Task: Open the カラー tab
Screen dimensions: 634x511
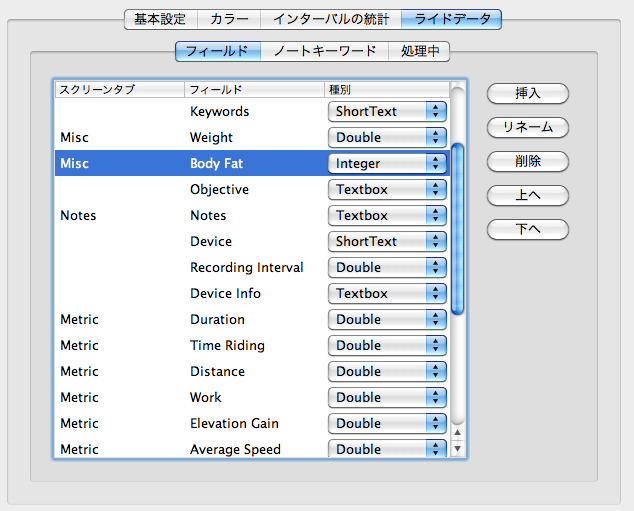Action: click(x=229, y=19)
